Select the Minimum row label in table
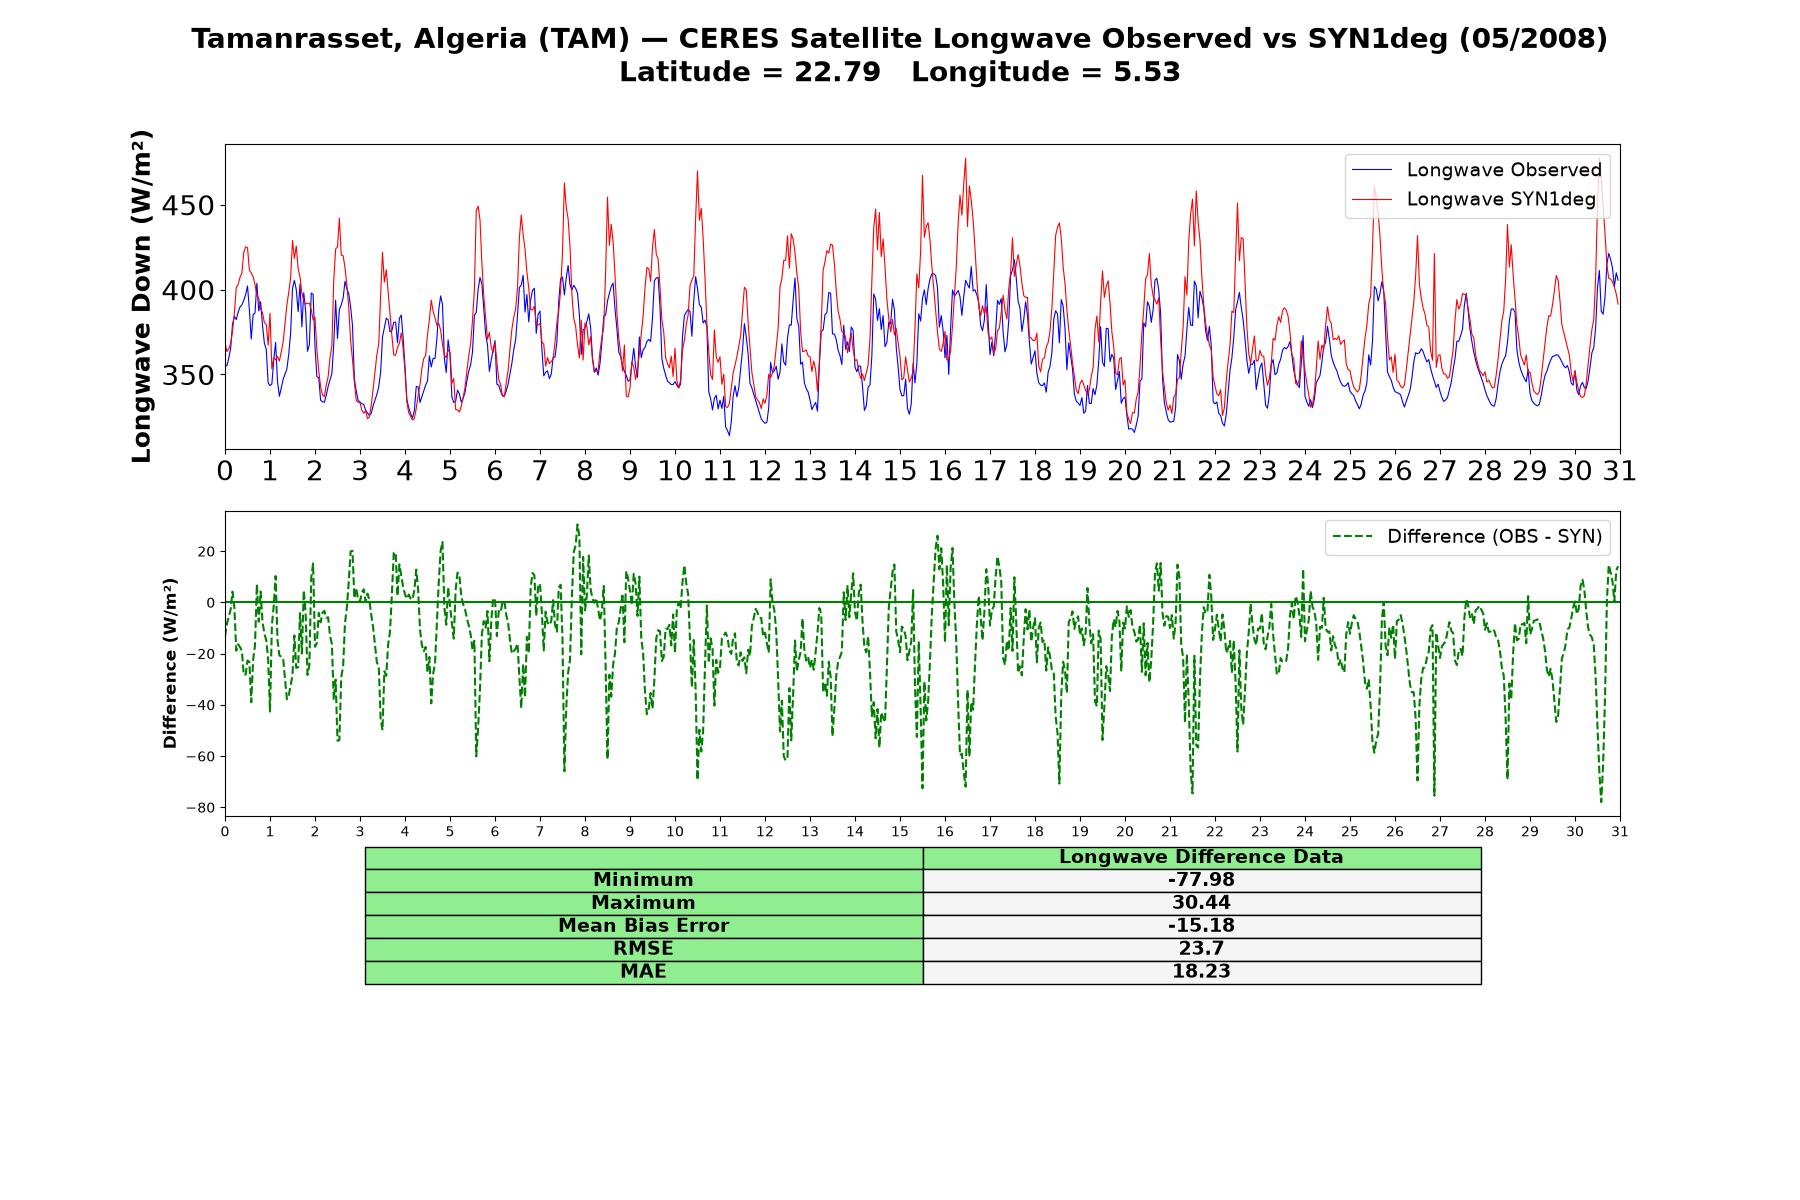Viewport: 1800px width, 1200px height. [x=644, y=880]
